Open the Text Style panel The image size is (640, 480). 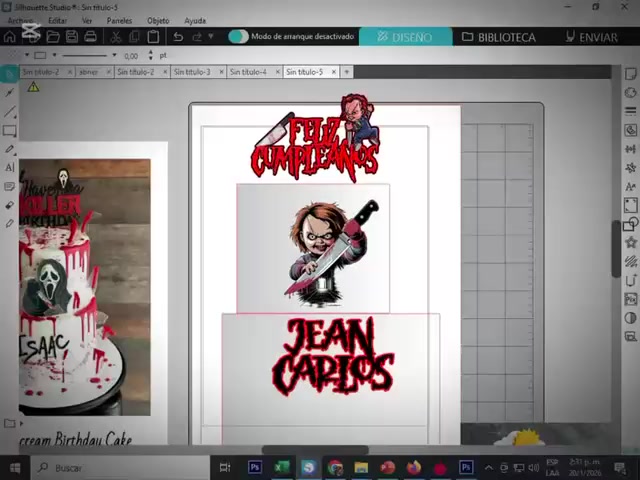(x=631, y=187)
